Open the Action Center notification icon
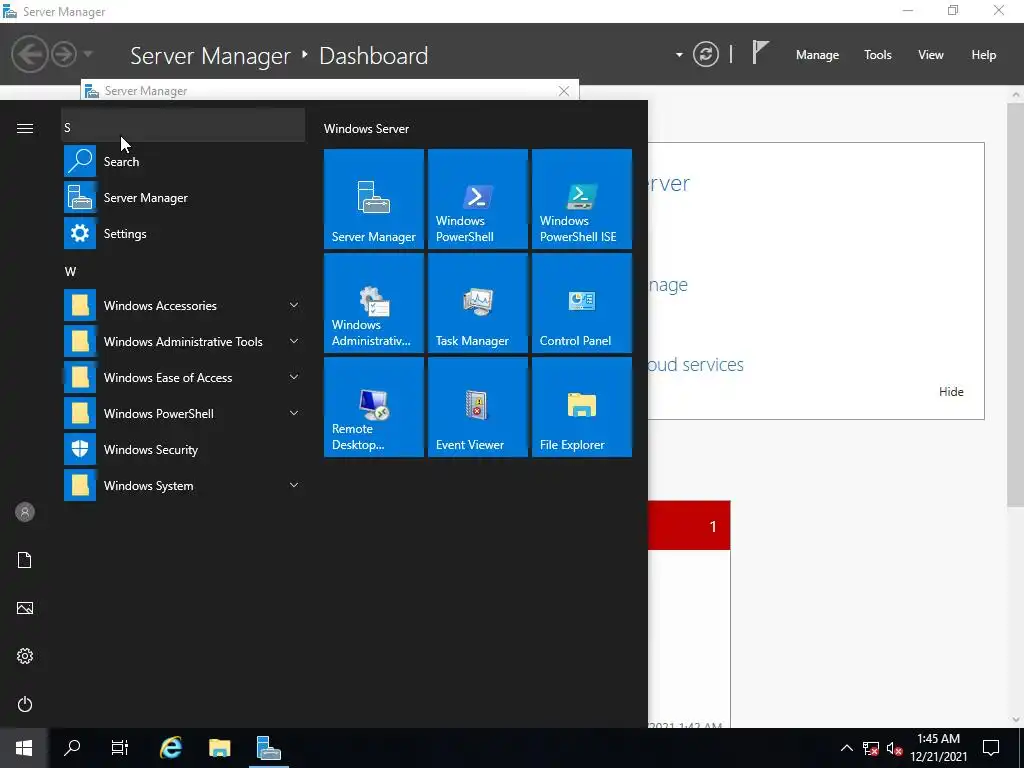The width and height of the screenshot is (1024, 768). 991,748
